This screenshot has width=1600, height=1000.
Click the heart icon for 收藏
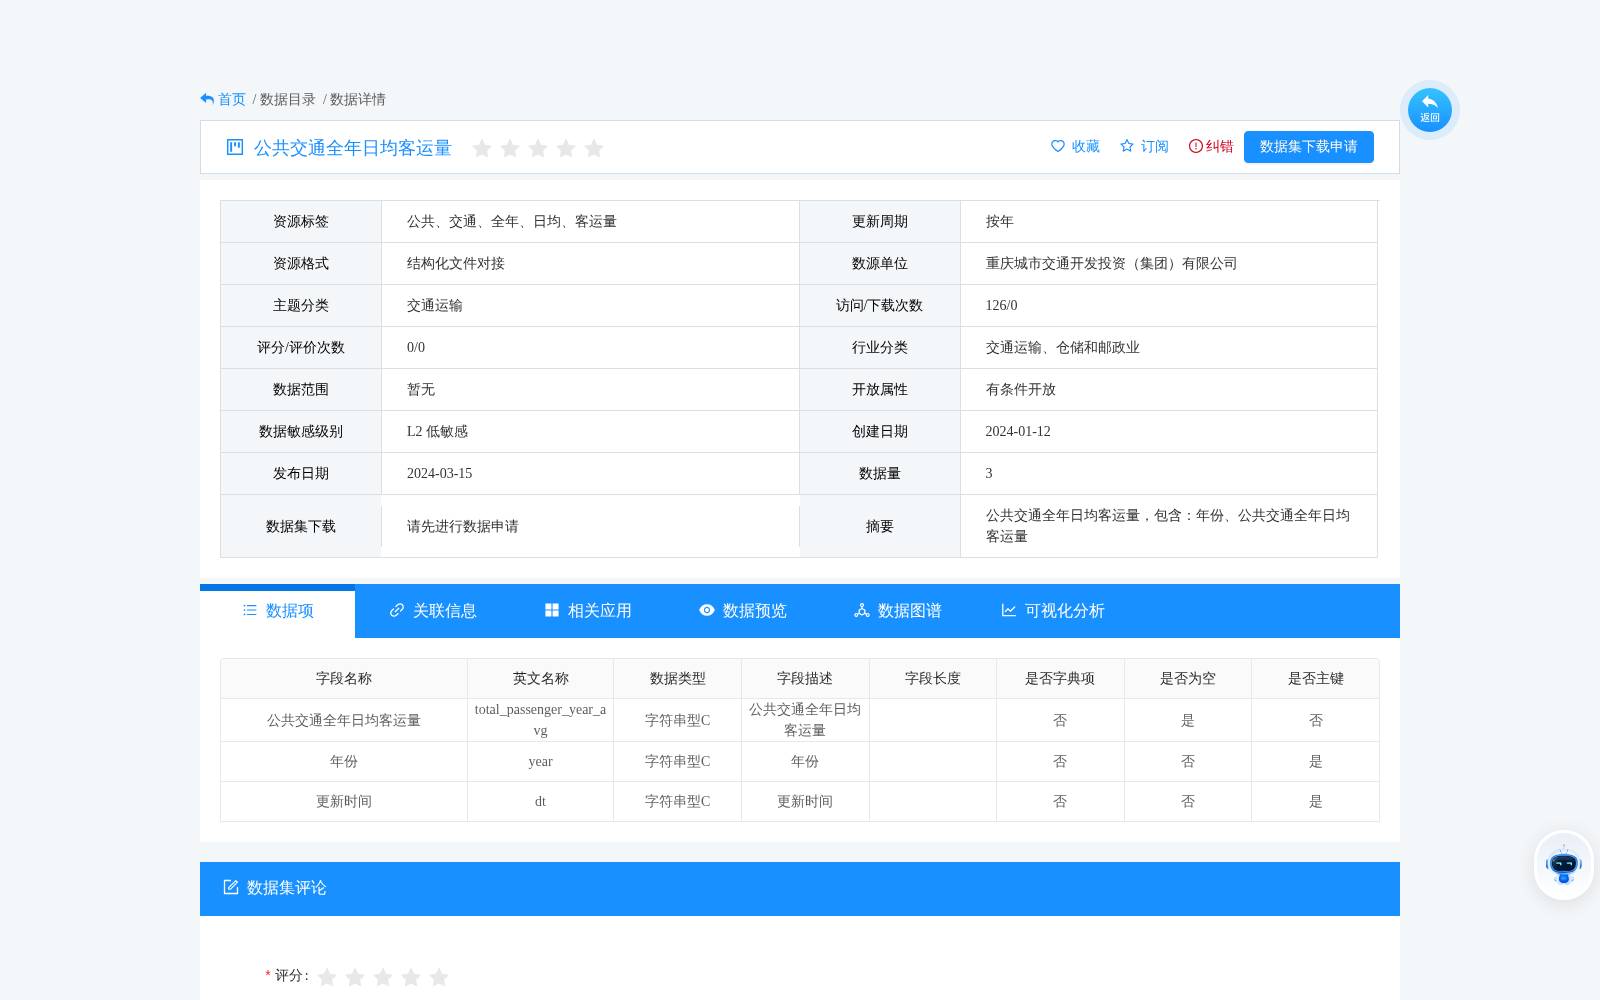1058,146
